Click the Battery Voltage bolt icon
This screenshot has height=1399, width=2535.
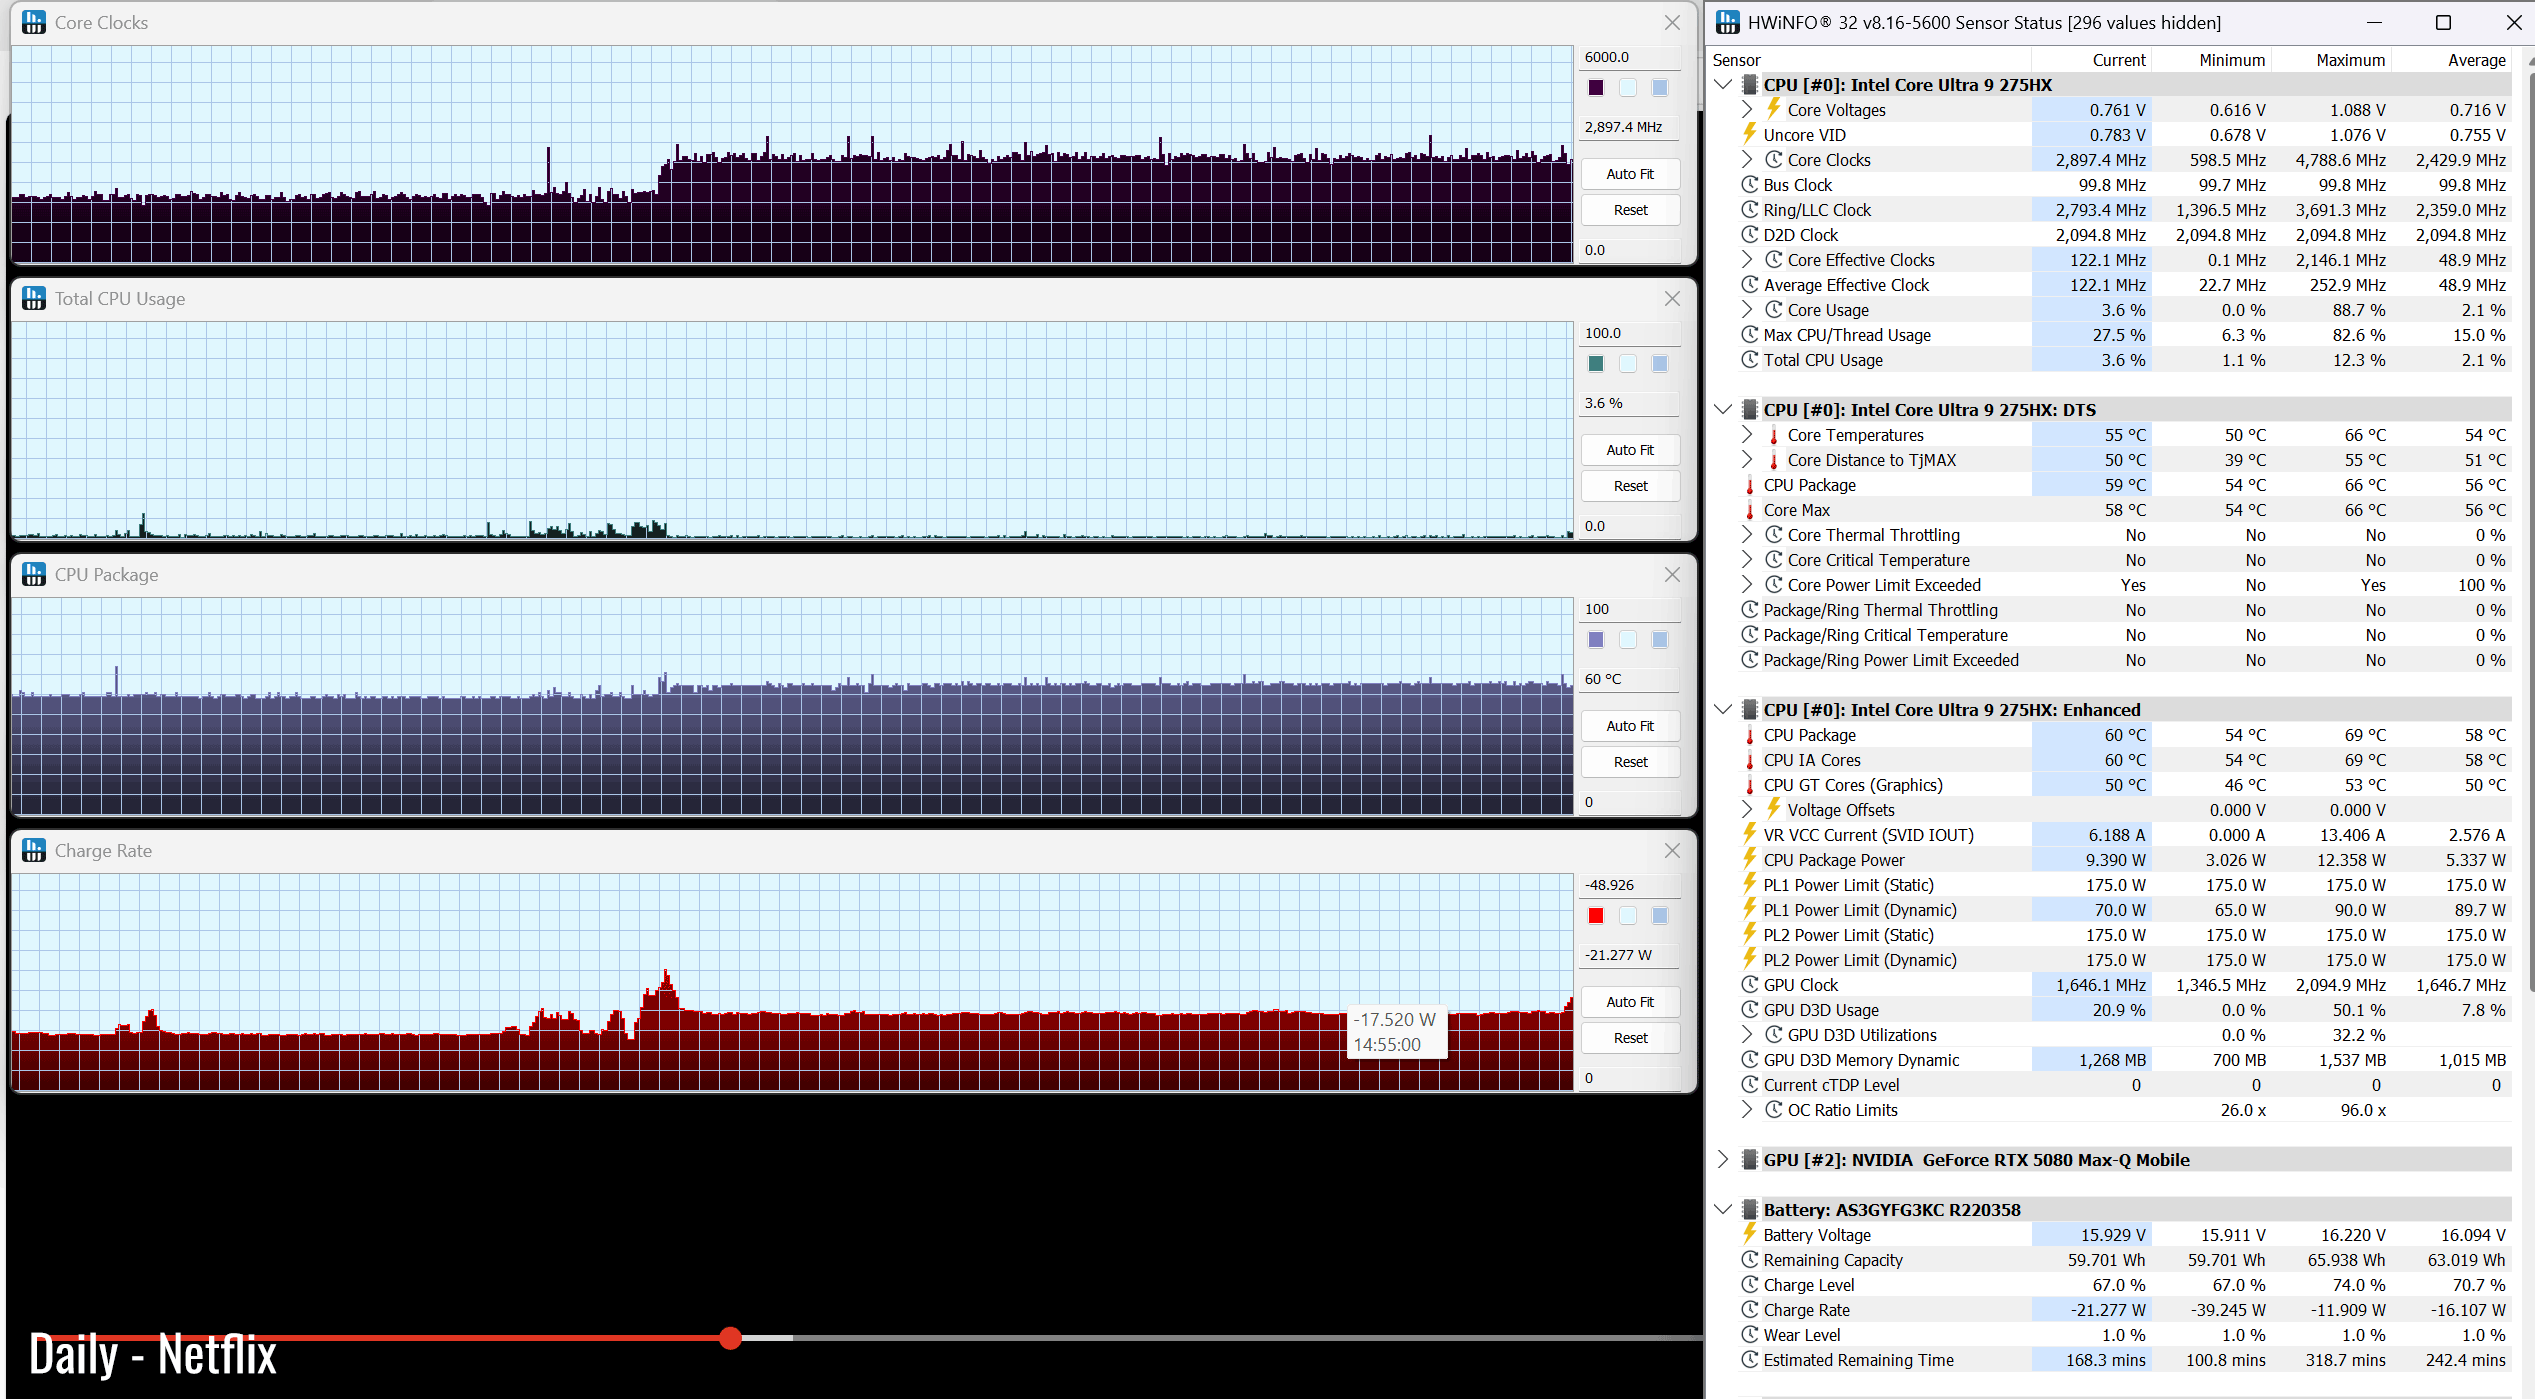click(x=1750, y=1234)
